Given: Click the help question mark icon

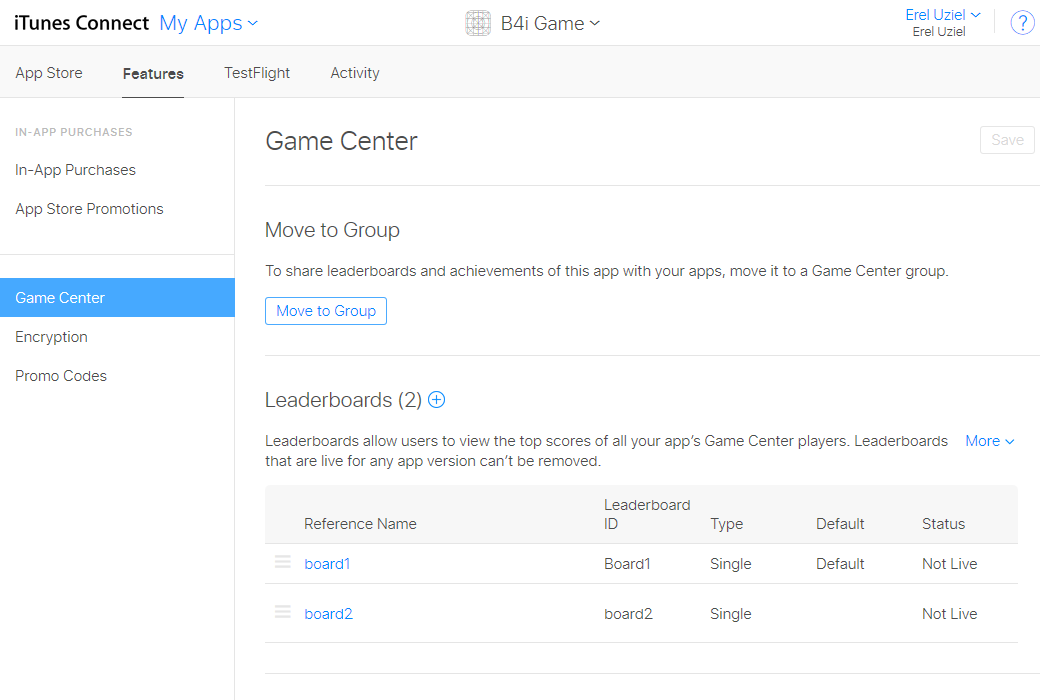Looking at the screenshot, I should [1021, 23].
